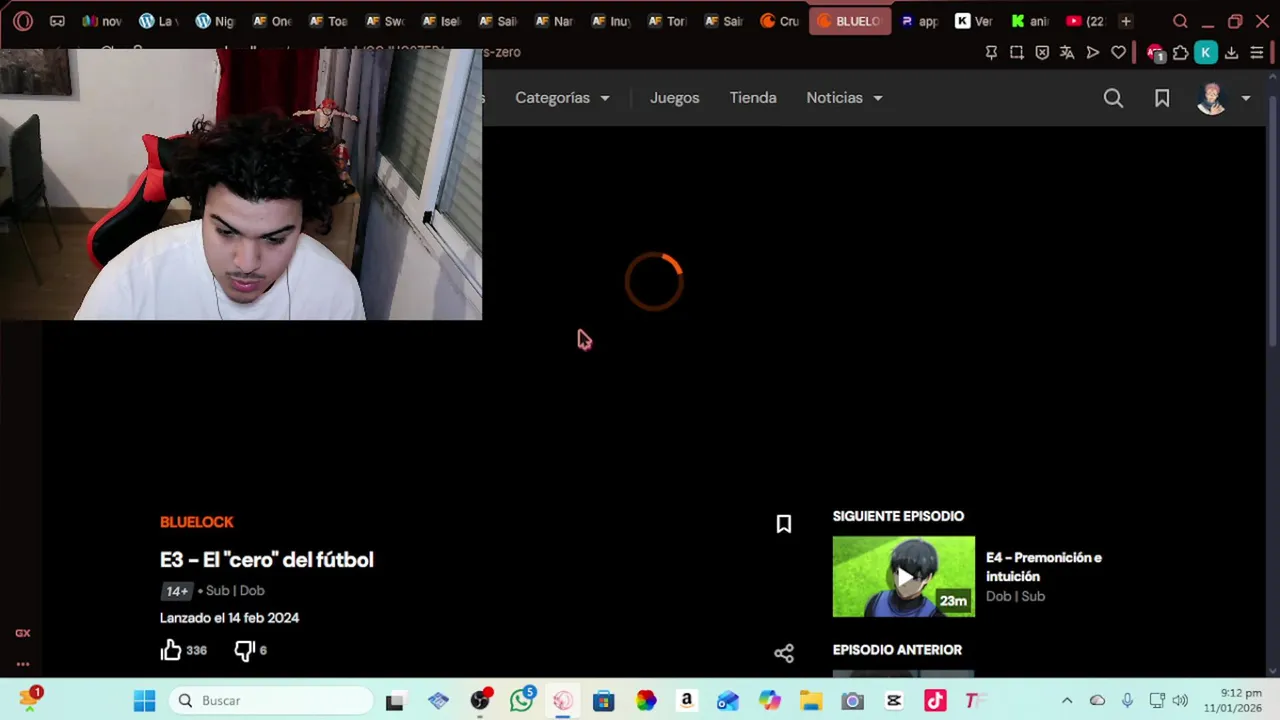Image resolution: width=1280 pixels, height=720 pixels.
Task: Open the Opera tab search magnifier
Action: pyautogui.click(x=1180, y=21)
